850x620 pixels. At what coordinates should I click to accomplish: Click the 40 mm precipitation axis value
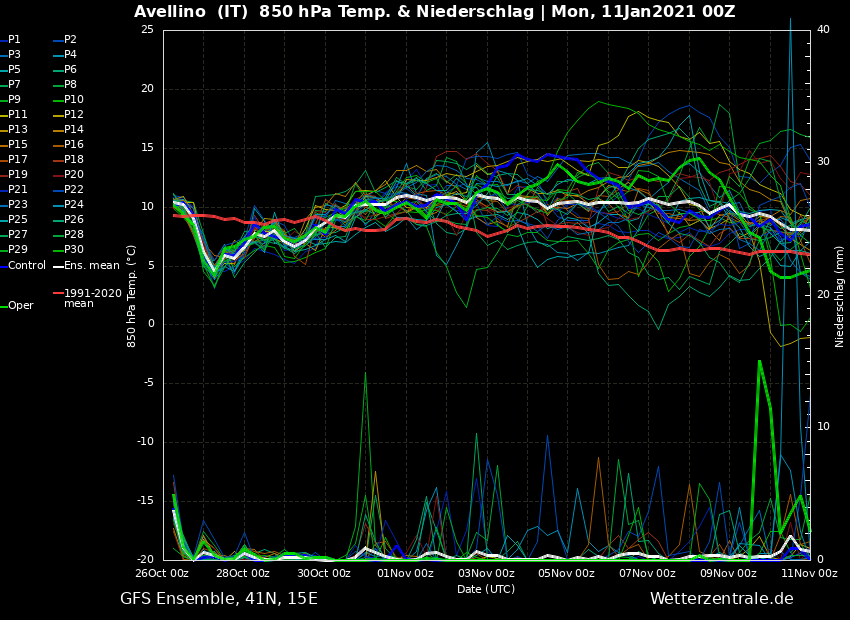(x=823, y=30)
